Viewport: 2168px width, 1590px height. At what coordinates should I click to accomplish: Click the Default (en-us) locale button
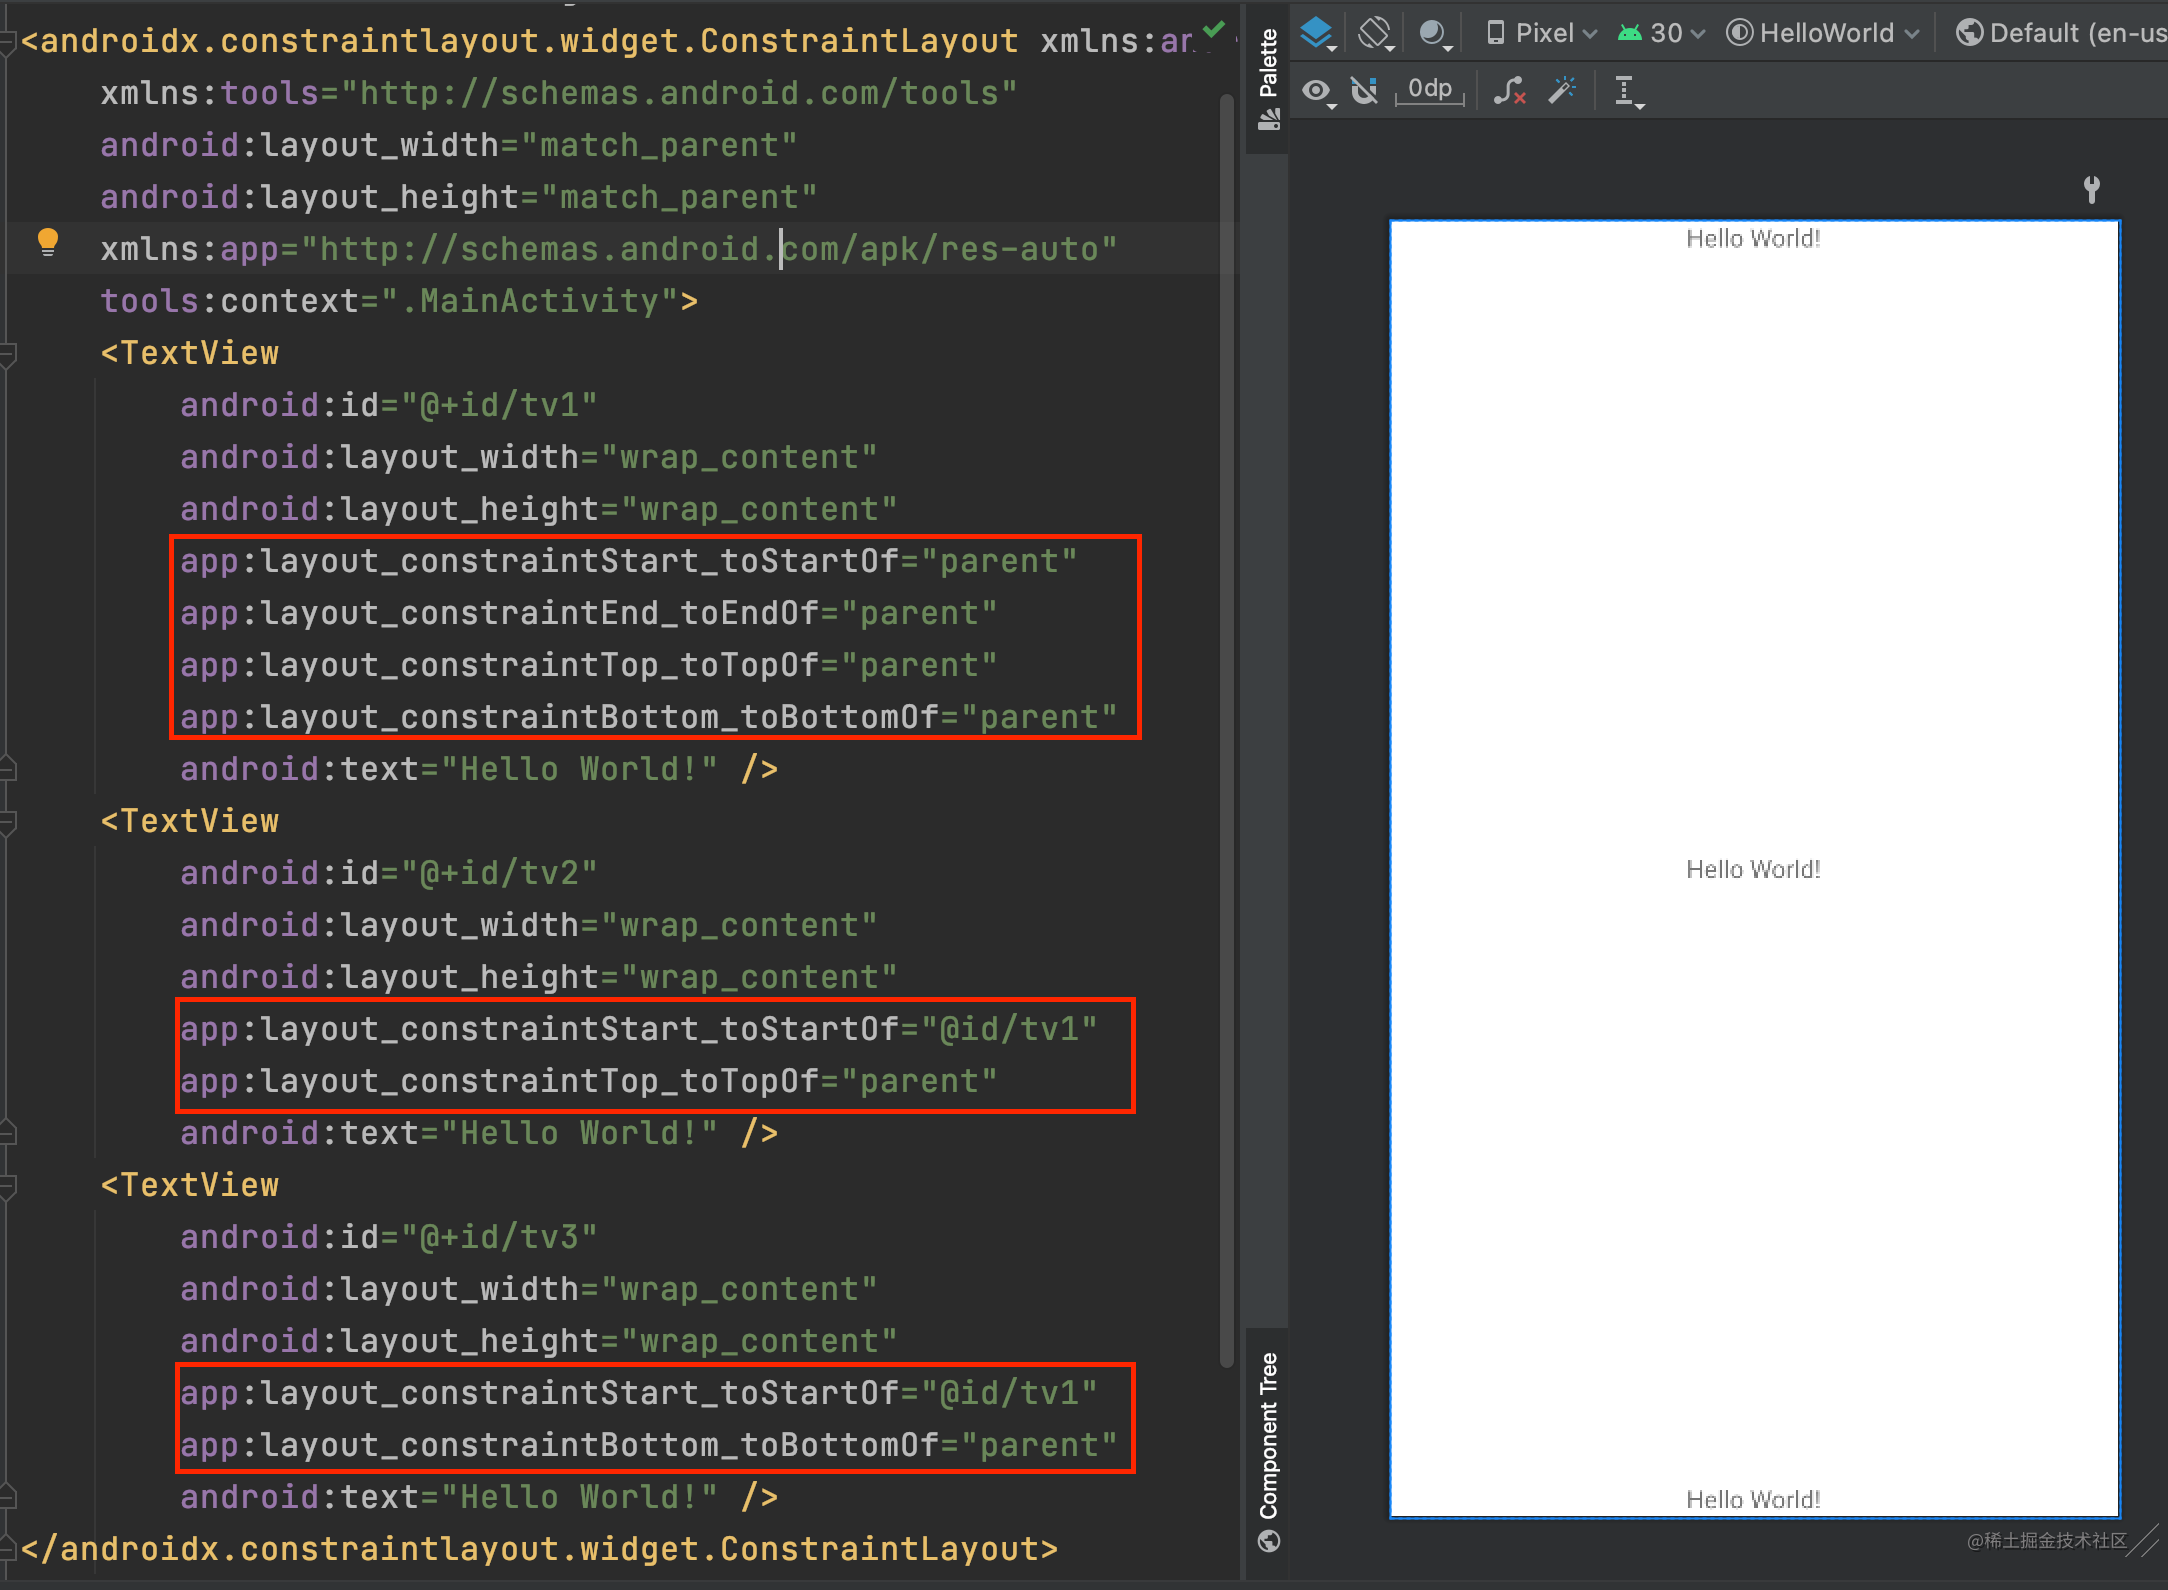coord(2062,34)
